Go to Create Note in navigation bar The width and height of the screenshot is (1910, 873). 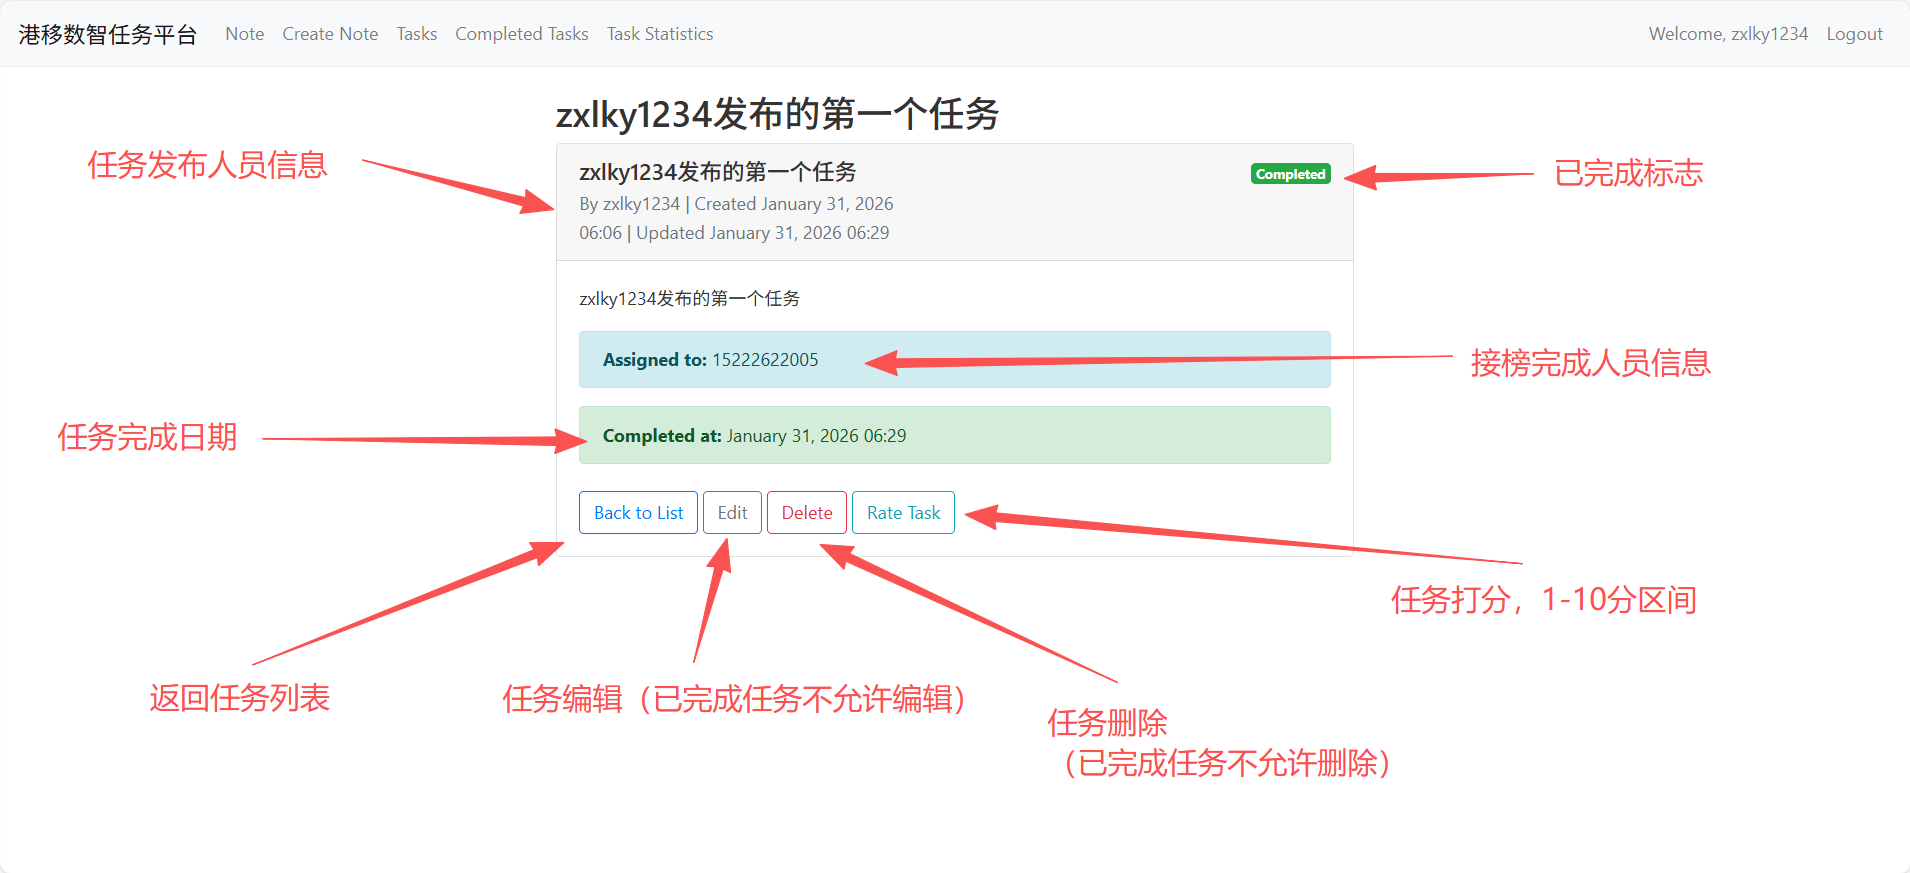tap(330, 34)
